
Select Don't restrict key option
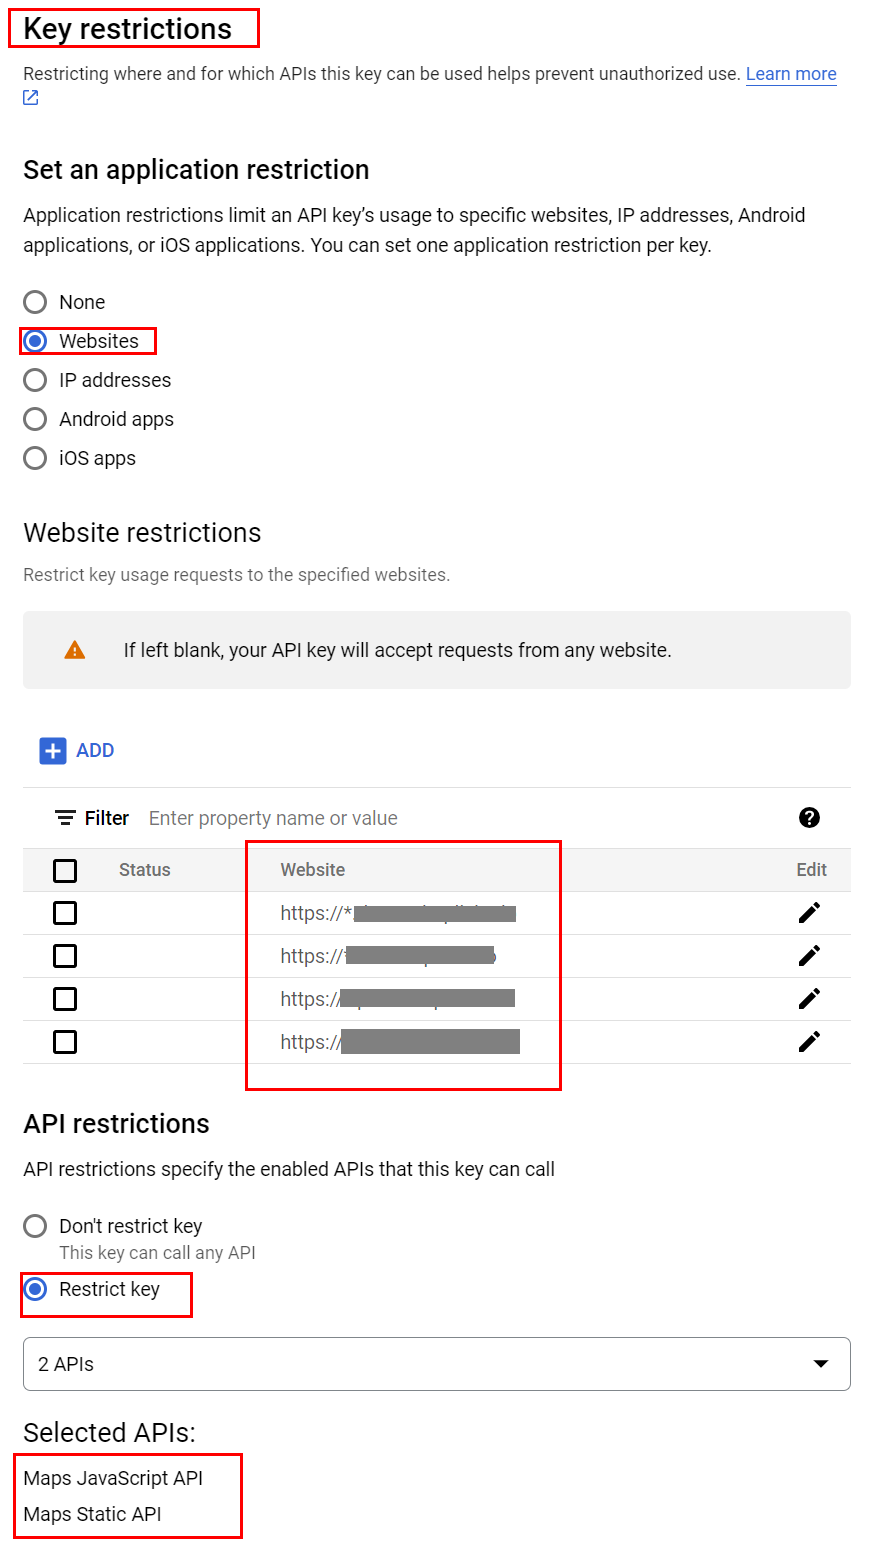coord(35,1226)
